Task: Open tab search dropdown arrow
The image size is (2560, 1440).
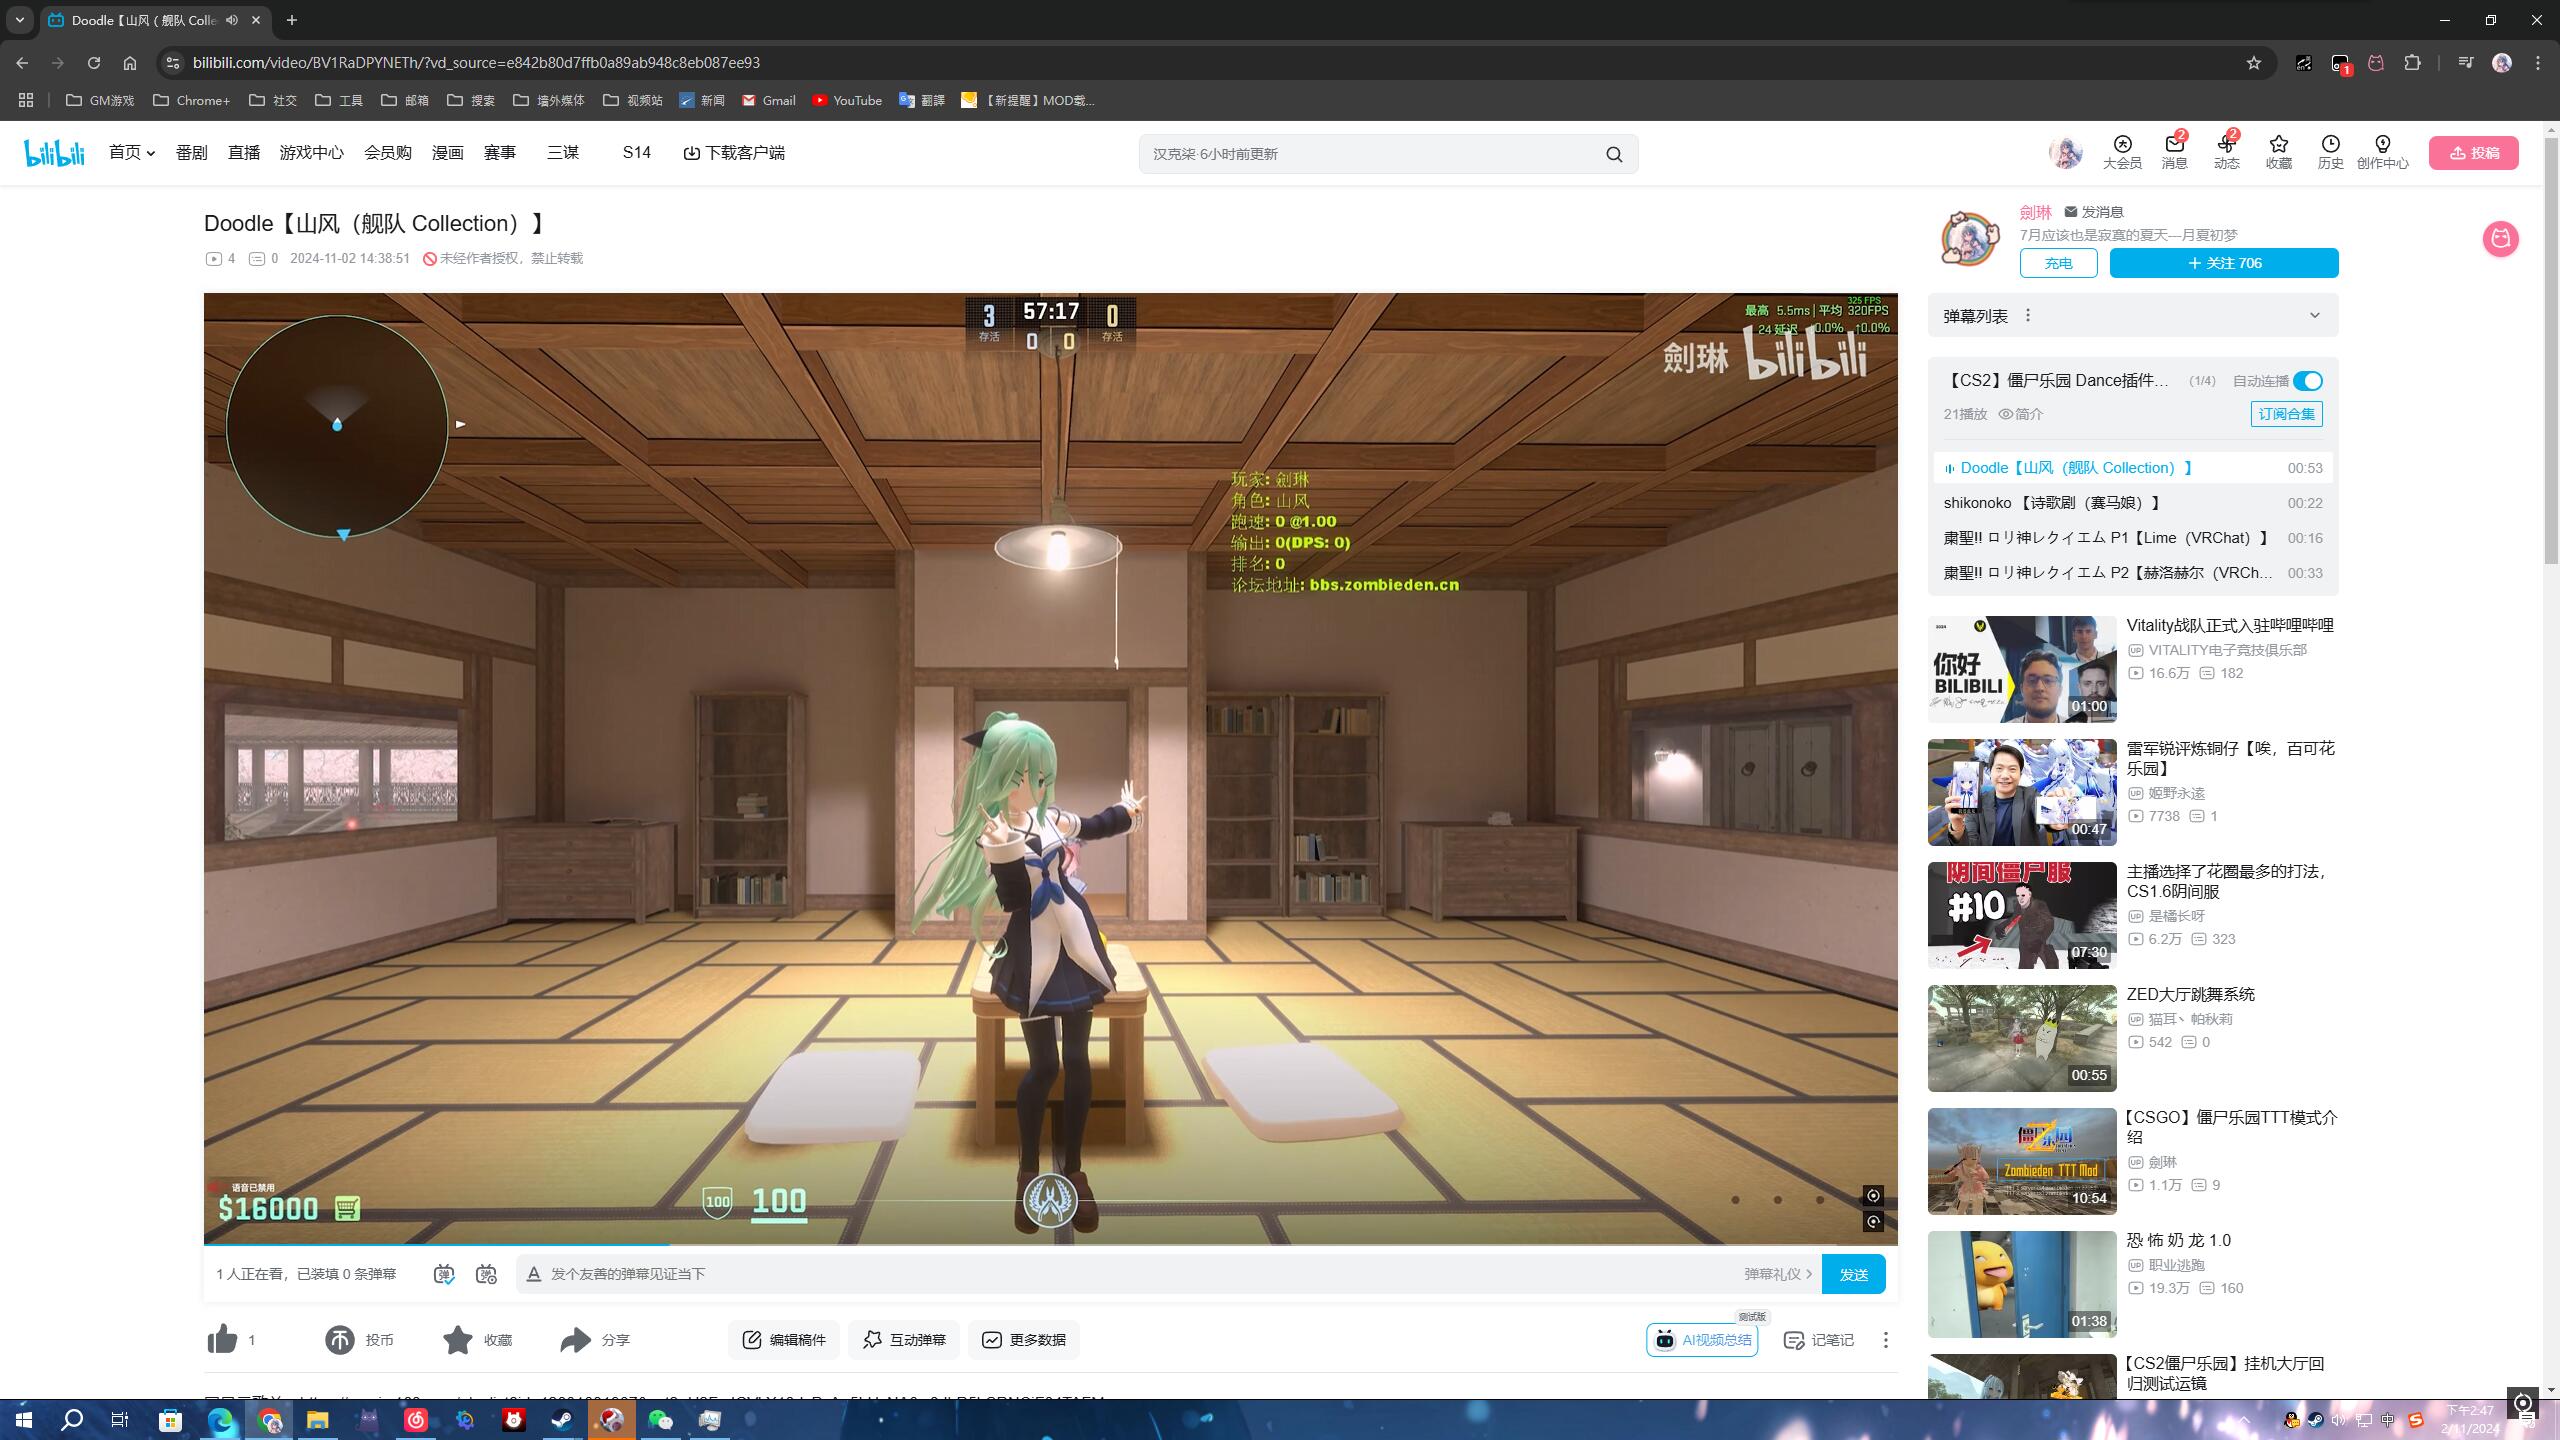Action: 20,20
